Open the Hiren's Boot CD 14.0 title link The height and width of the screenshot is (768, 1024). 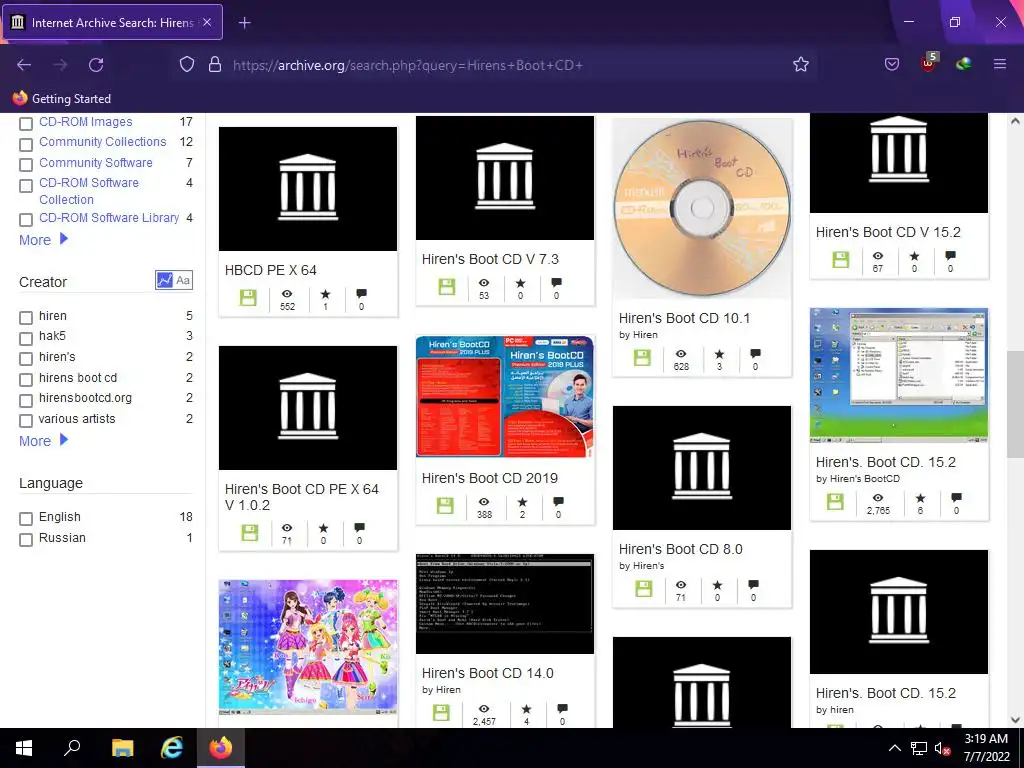pos(487,673)
